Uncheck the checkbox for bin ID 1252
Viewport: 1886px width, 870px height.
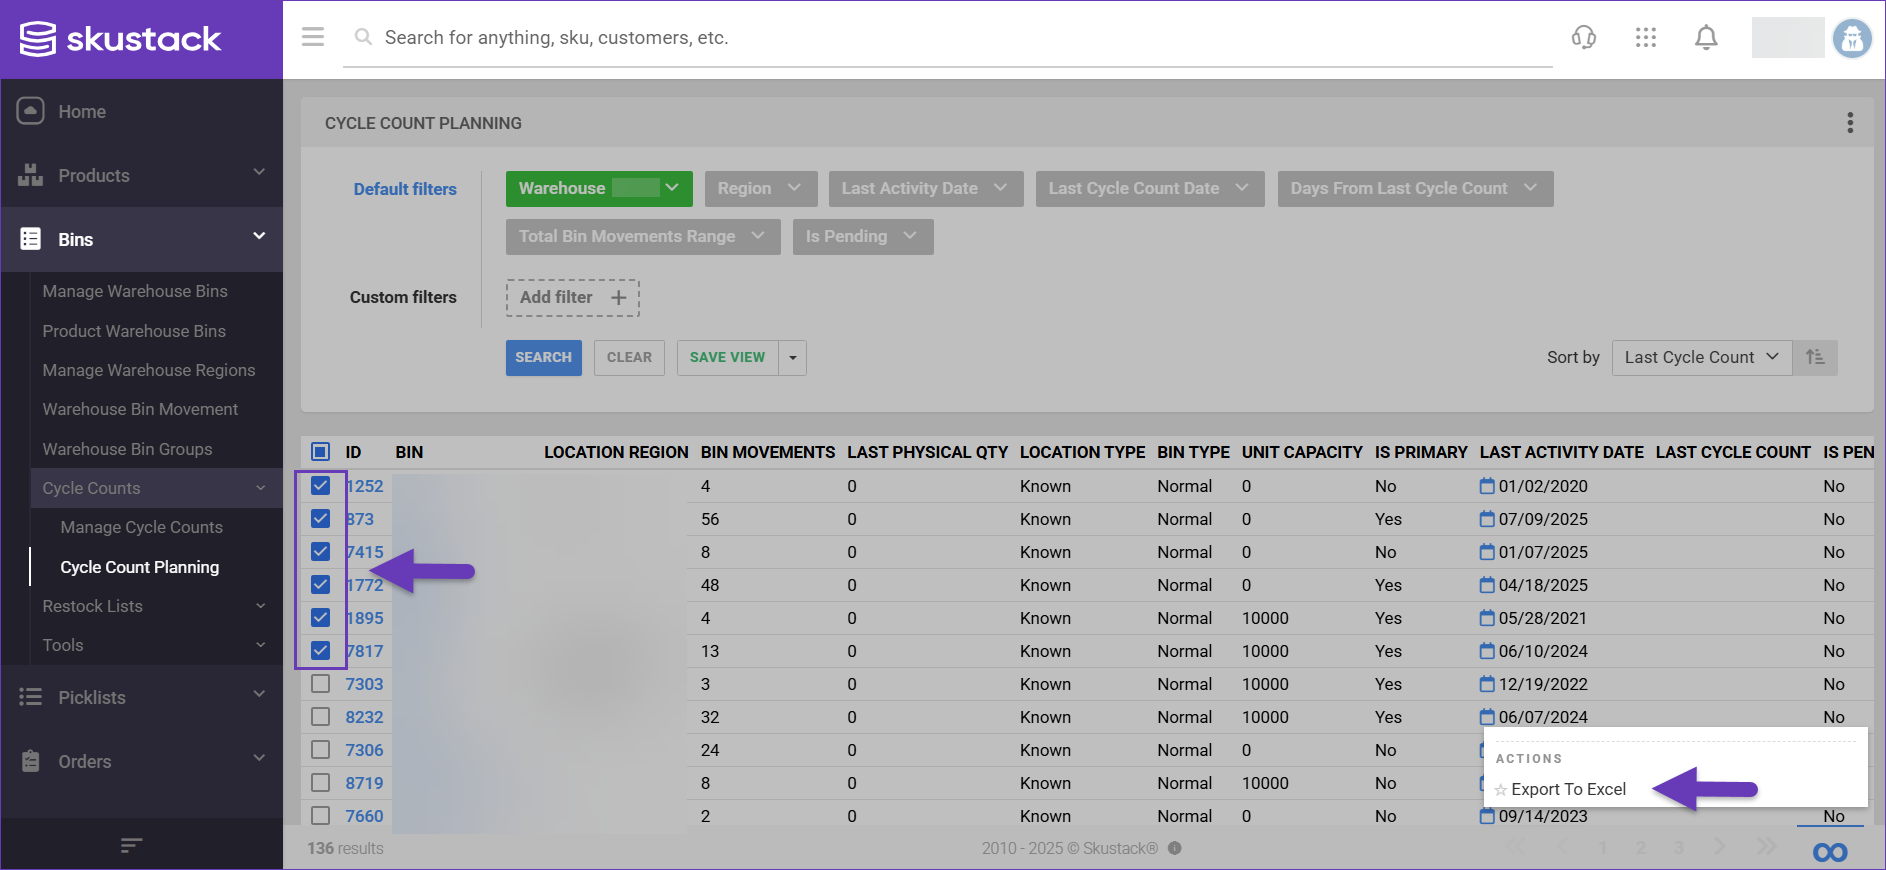click(x=320, y=486)
